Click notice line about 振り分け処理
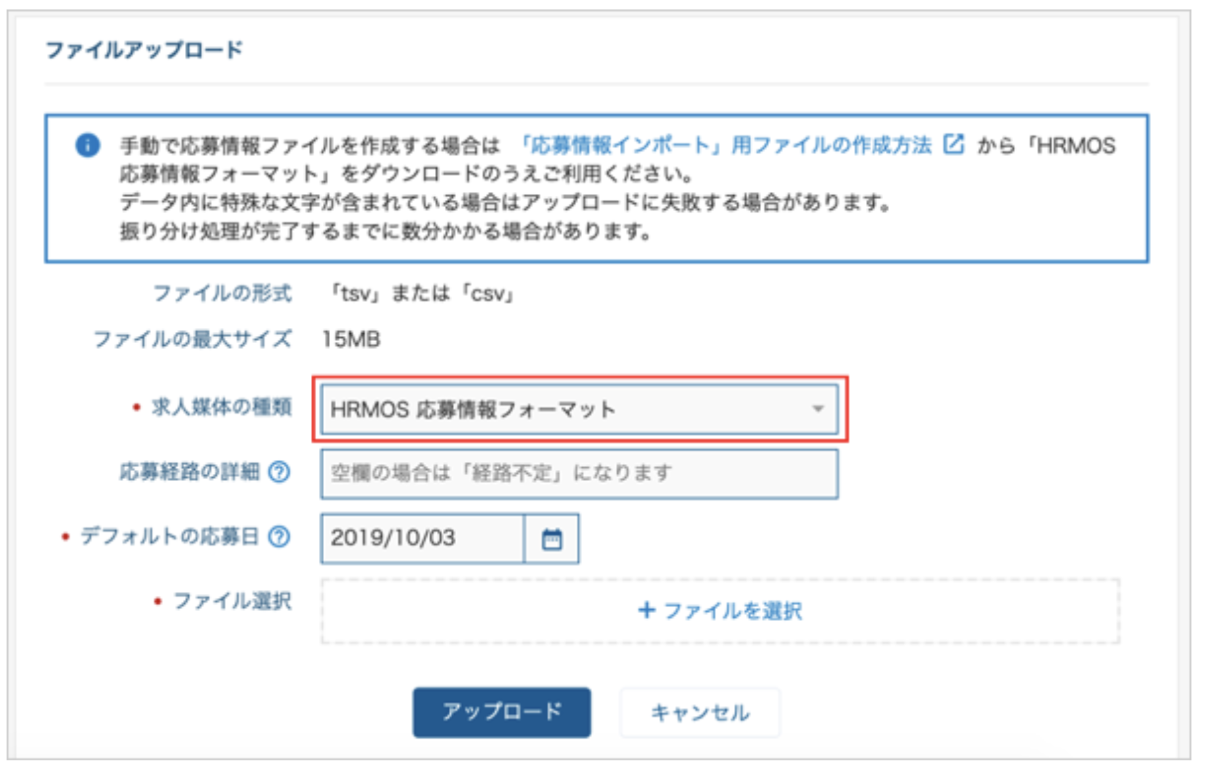 pyautogui.click(x=385, y=234)
